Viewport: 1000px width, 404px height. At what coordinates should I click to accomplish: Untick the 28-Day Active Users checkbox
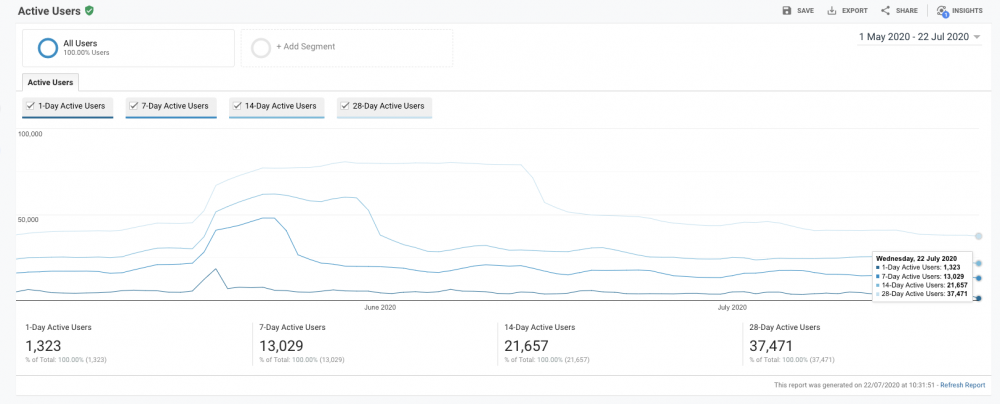click(x=344, y=105)
